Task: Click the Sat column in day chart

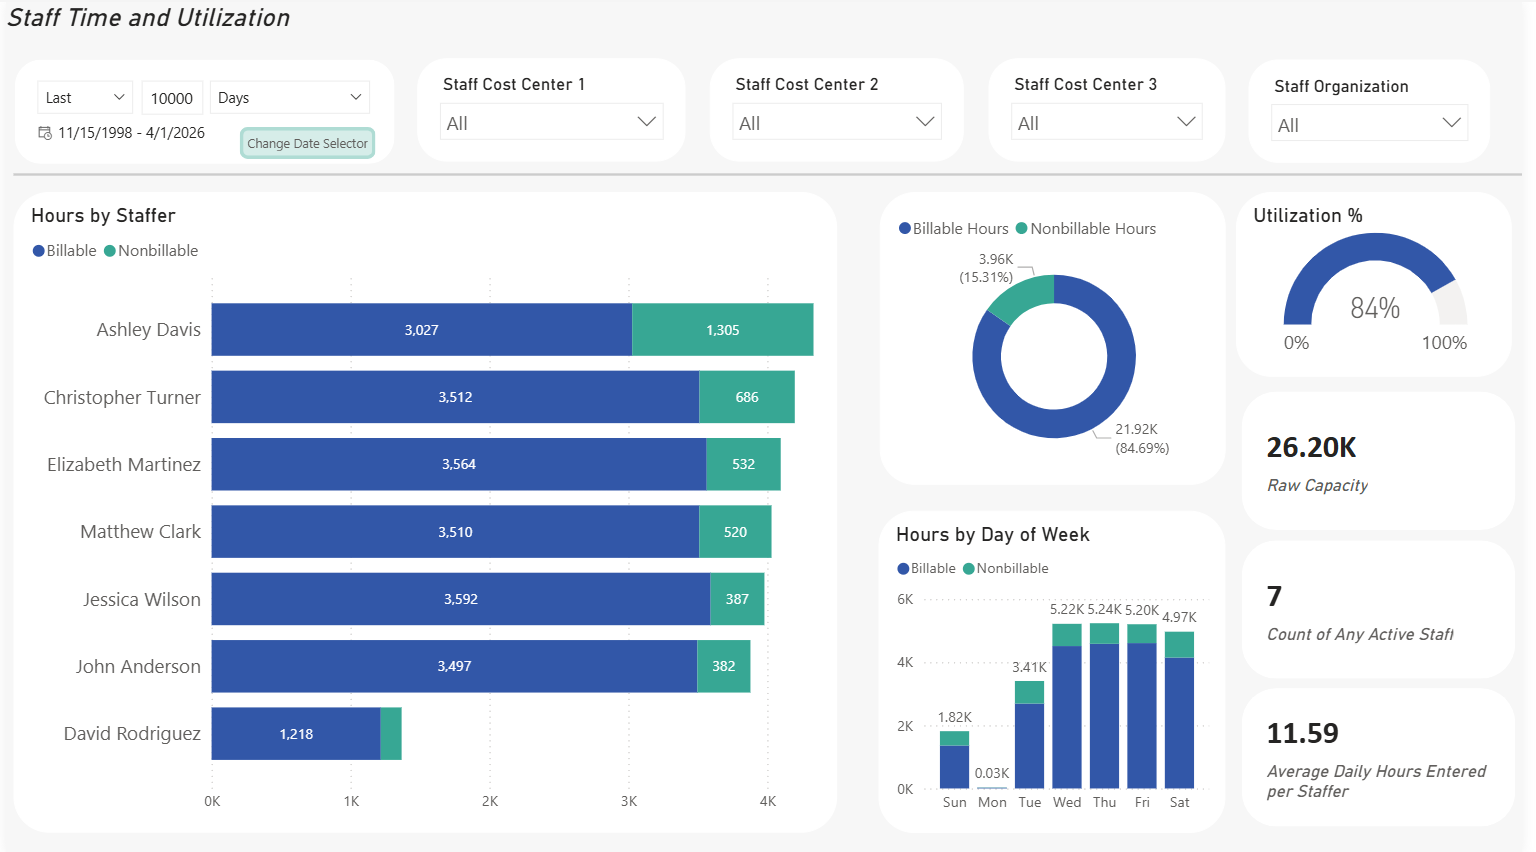Action: pyautogui.click(x=1179, y=710)
